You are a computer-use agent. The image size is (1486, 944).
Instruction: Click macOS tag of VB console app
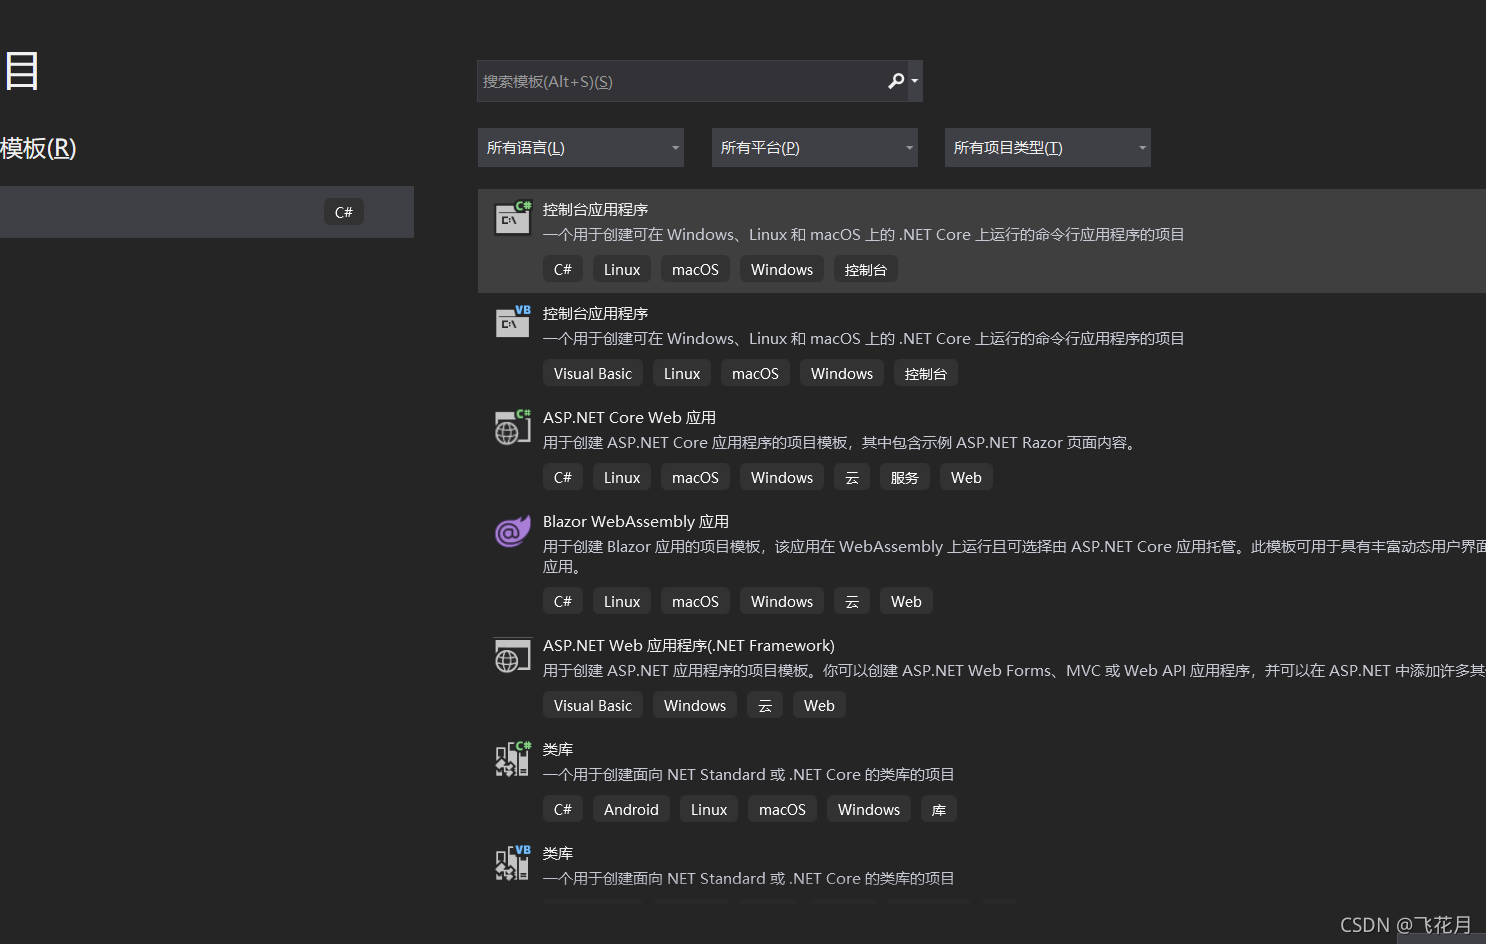tap(755, 374)
